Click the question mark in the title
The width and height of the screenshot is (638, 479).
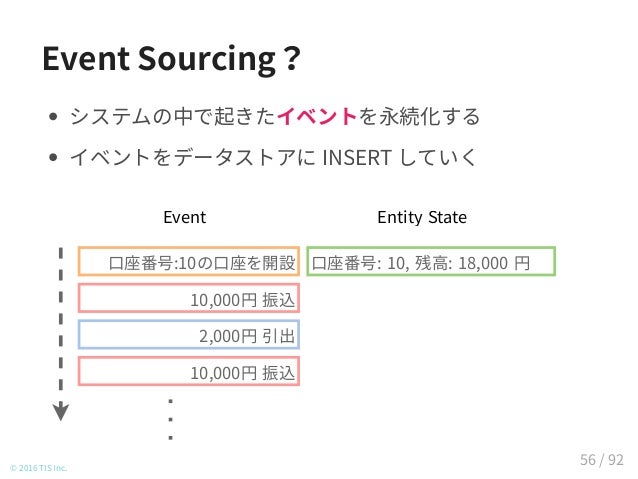(x=293, y=60)
